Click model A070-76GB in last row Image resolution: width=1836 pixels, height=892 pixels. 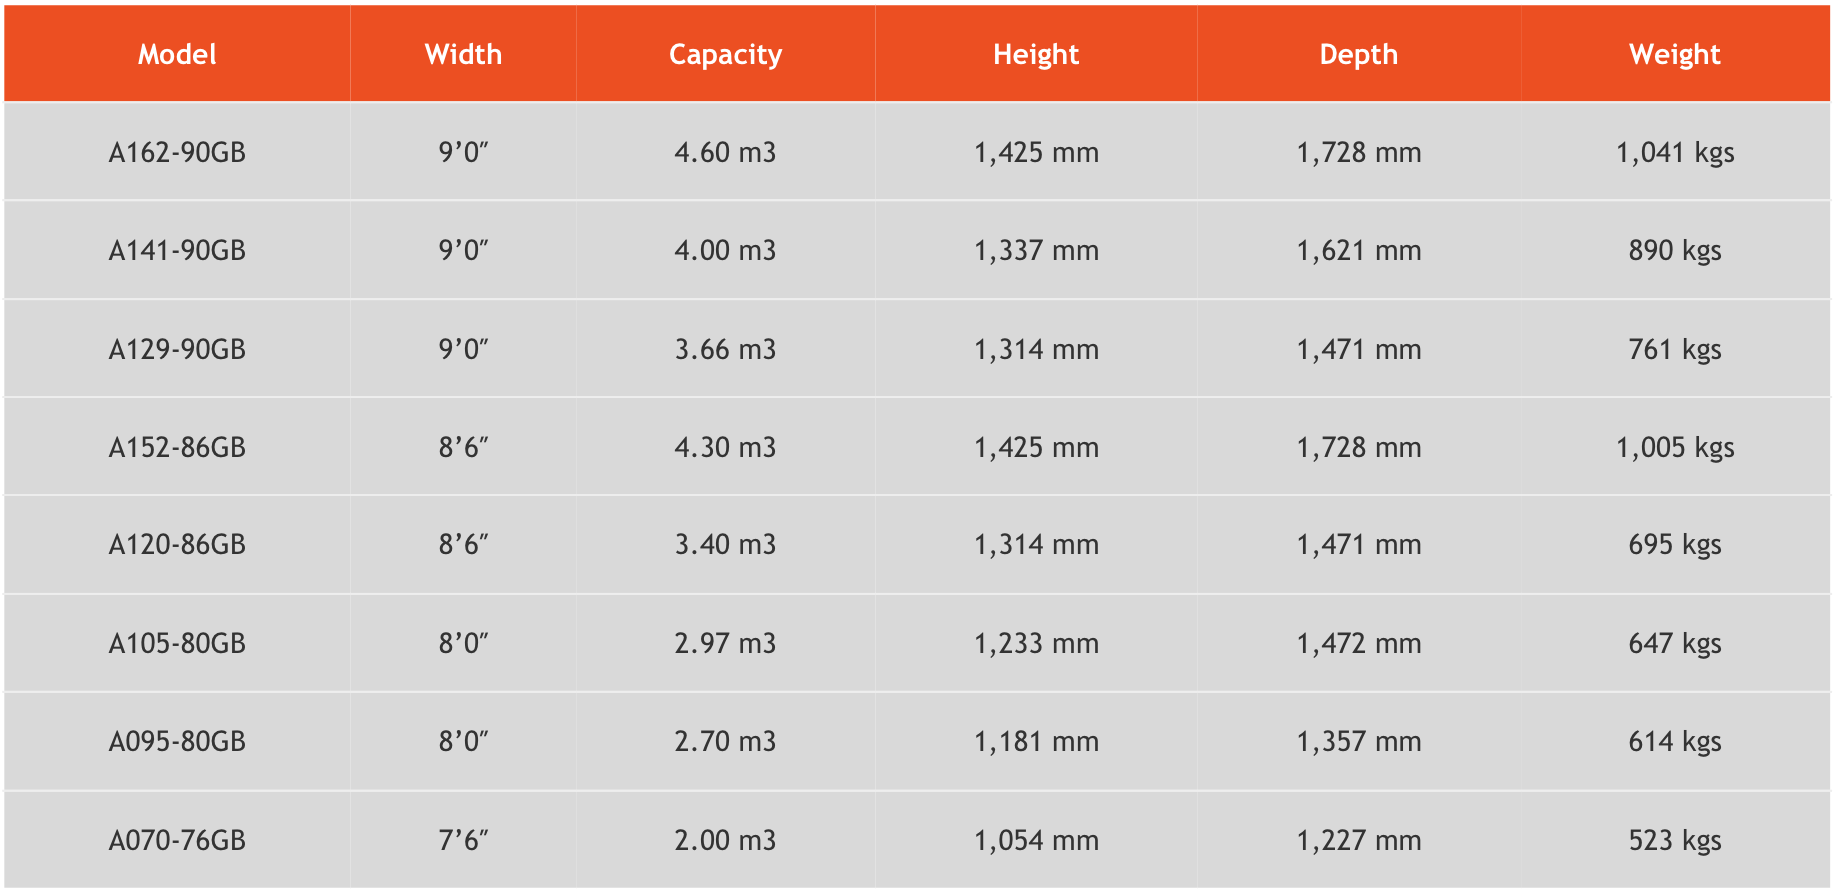pyautogui.click(x=177, y=840)
